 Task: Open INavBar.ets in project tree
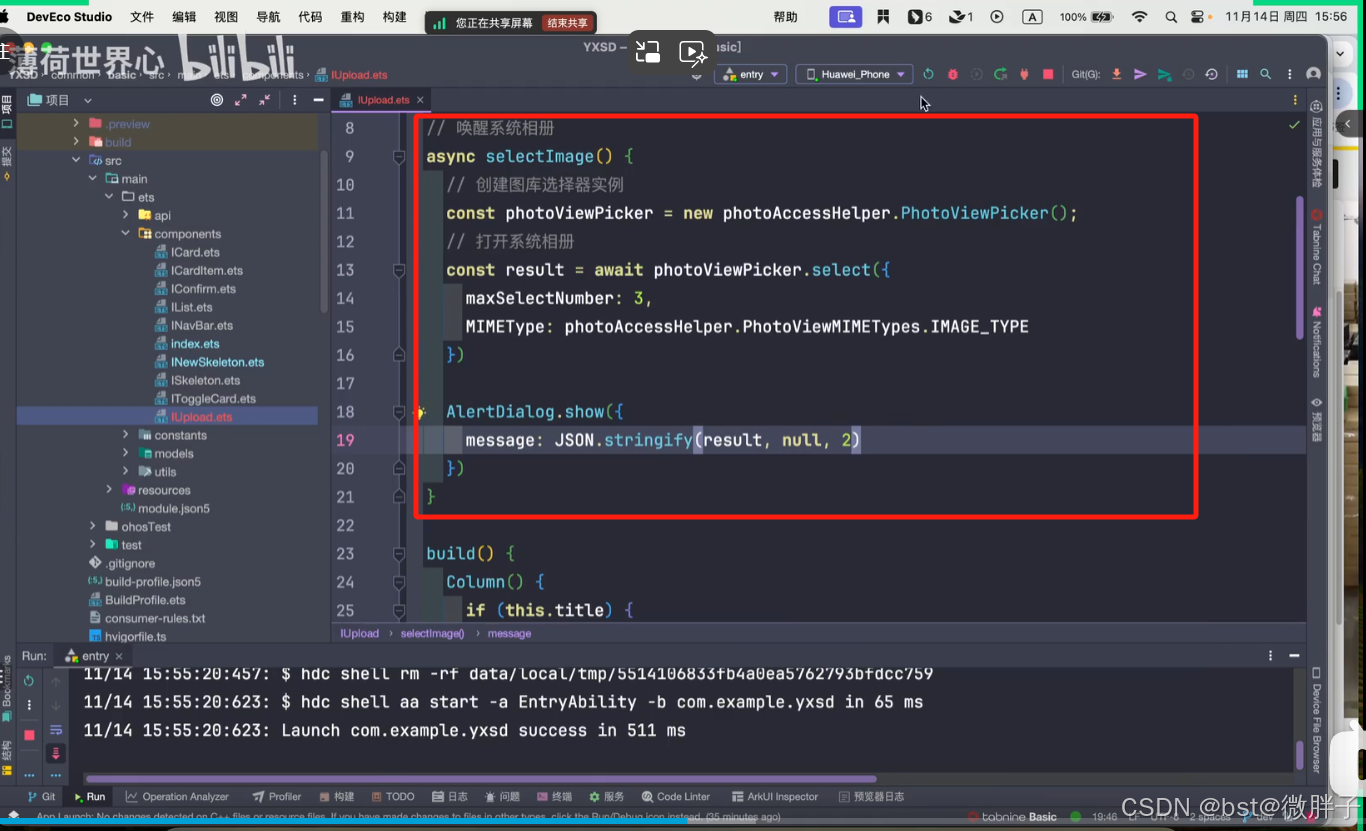click(x=202, y=325)
